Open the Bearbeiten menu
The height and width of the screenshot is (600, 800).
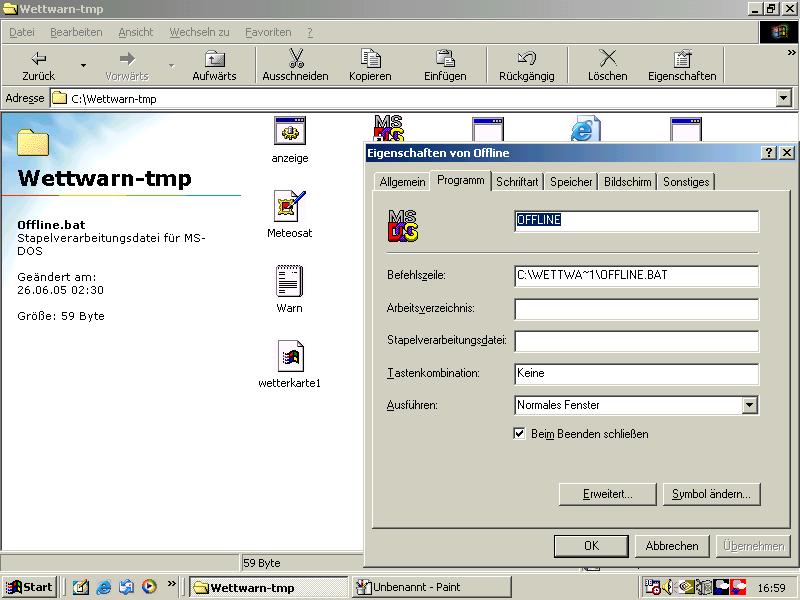76,32
